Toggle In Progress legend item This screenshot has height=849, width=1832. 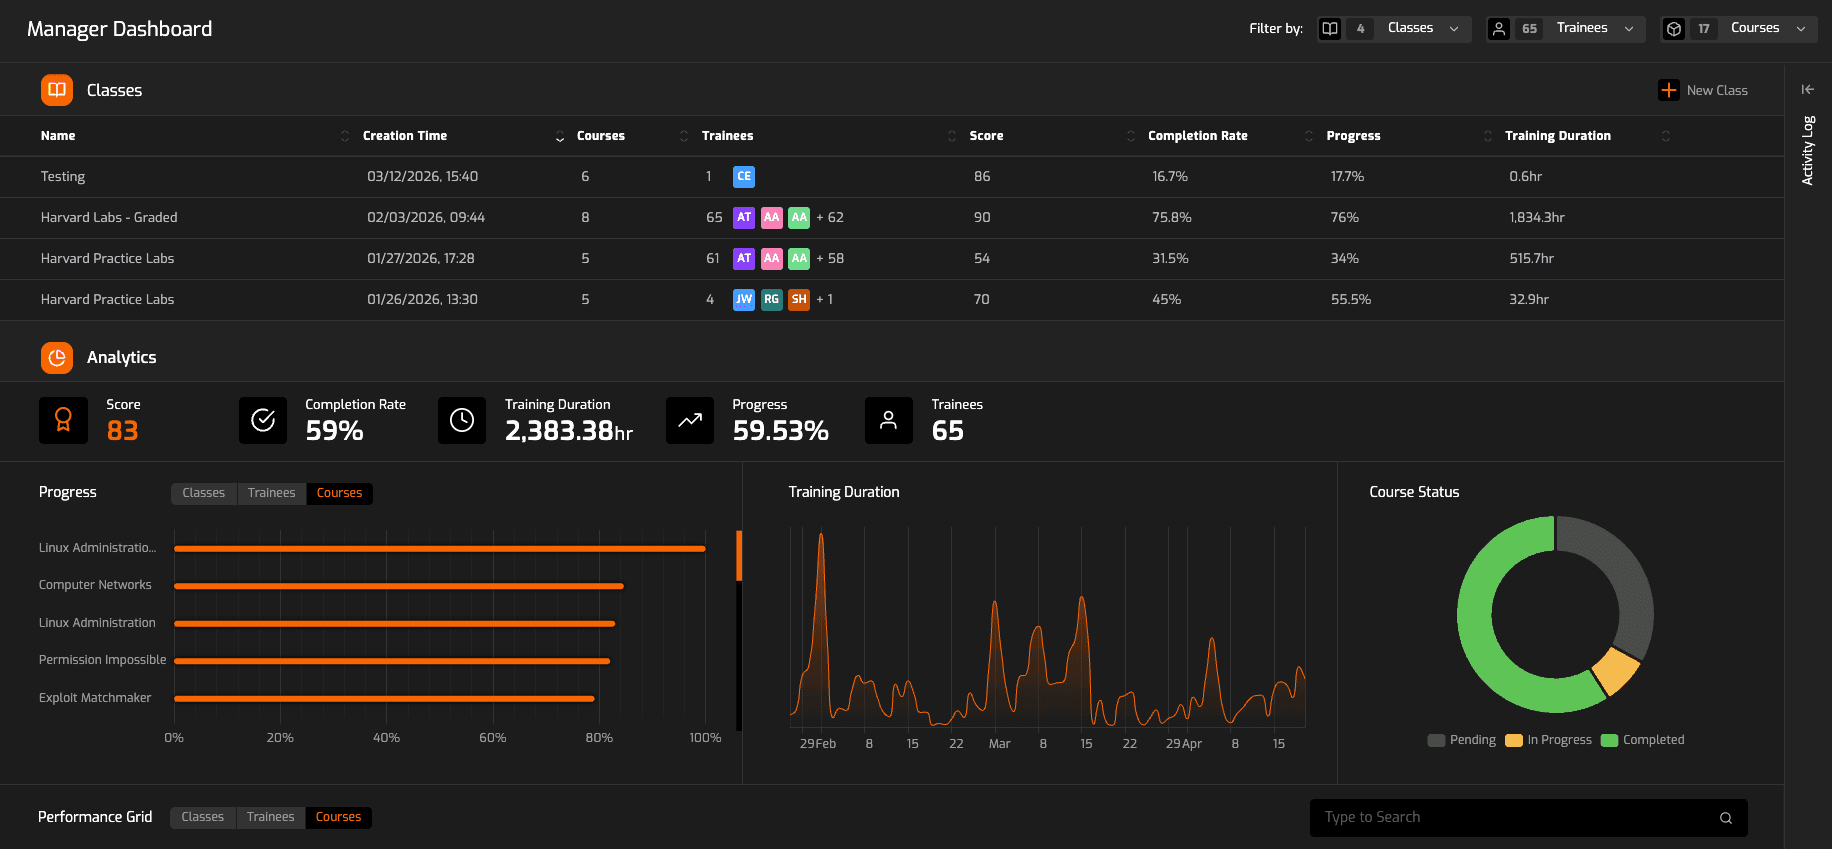(1549, 740)
